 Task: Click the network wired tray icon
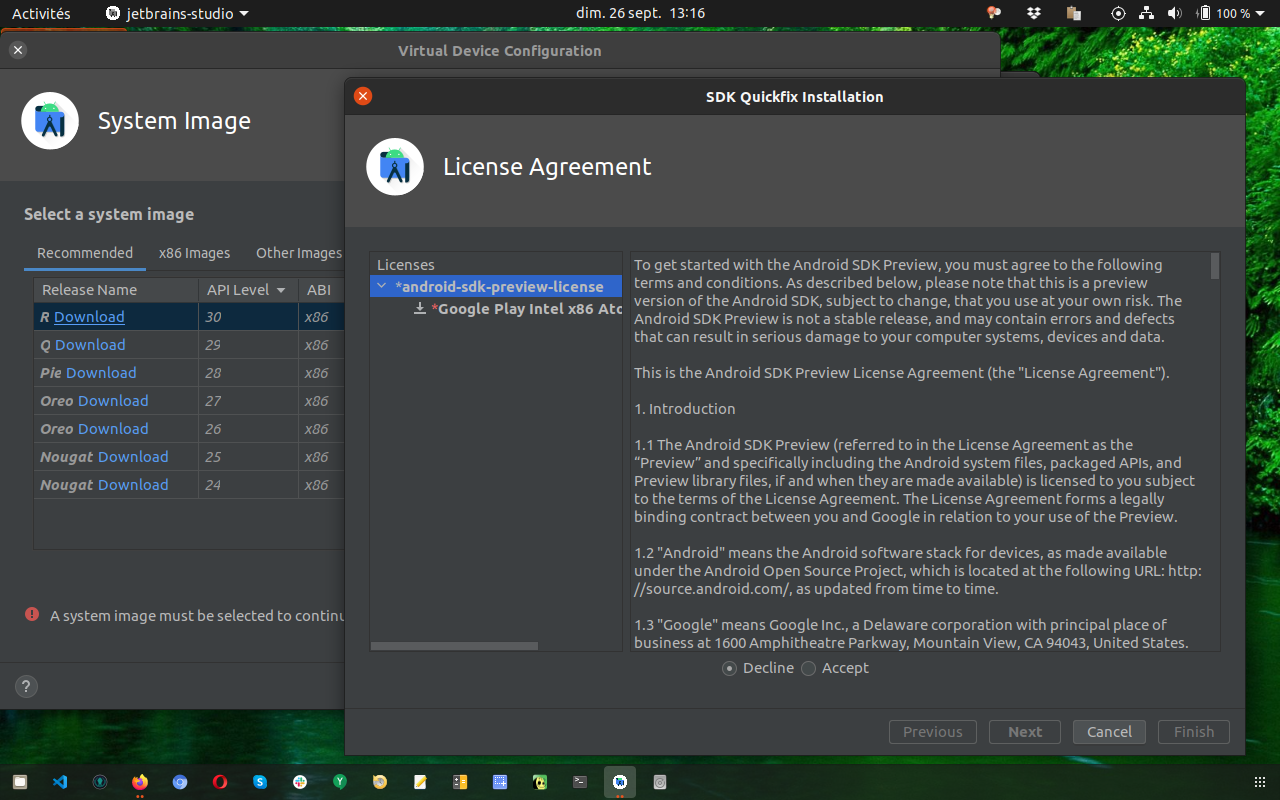point(1147,13)
